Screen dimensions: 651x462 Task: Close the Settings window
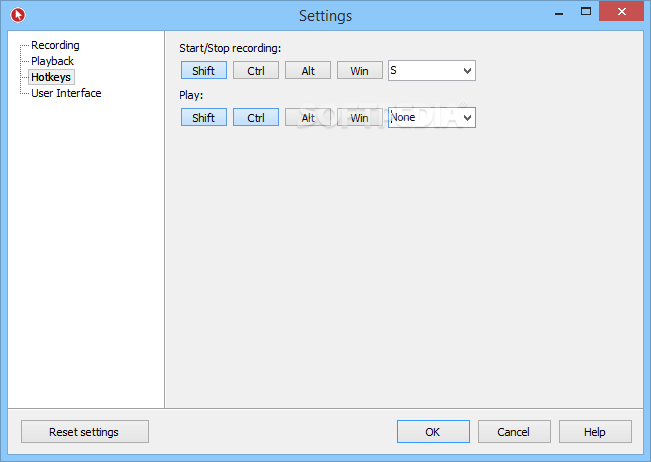tap(622, 12)
